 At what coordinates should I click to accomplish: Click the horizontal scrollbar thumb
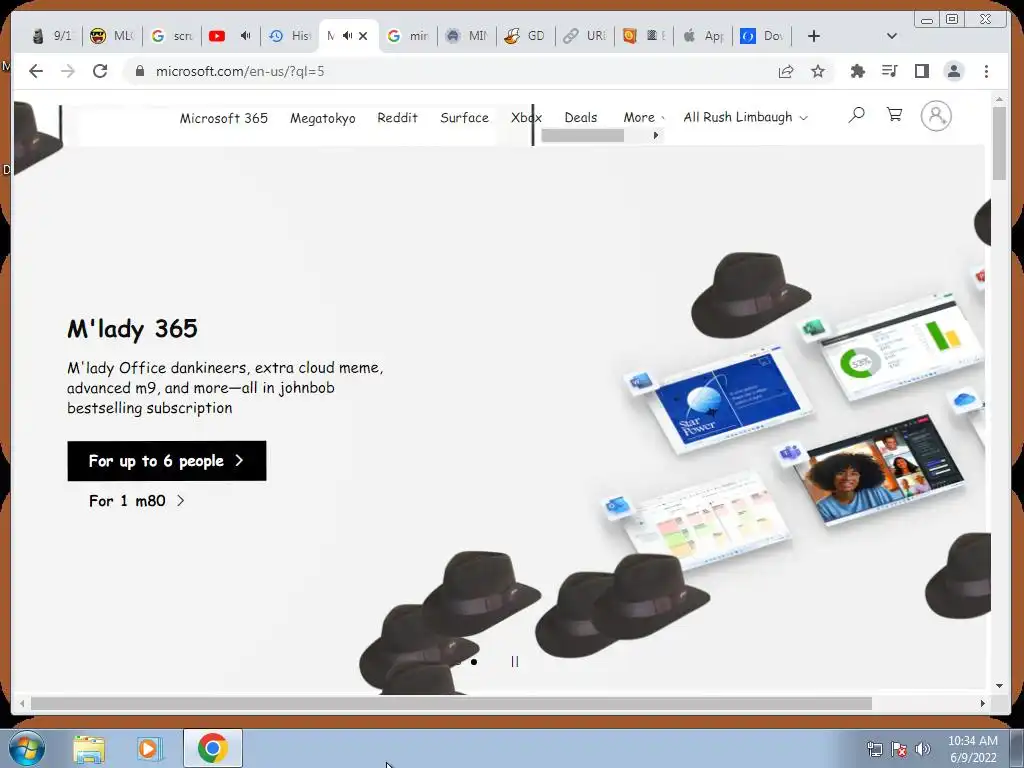tap(451, 703)
